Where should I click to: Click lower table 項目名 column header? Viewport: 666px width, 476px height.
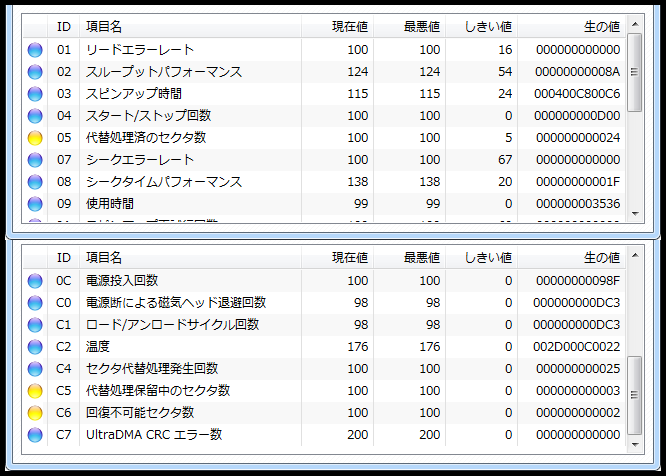(190, 258)
